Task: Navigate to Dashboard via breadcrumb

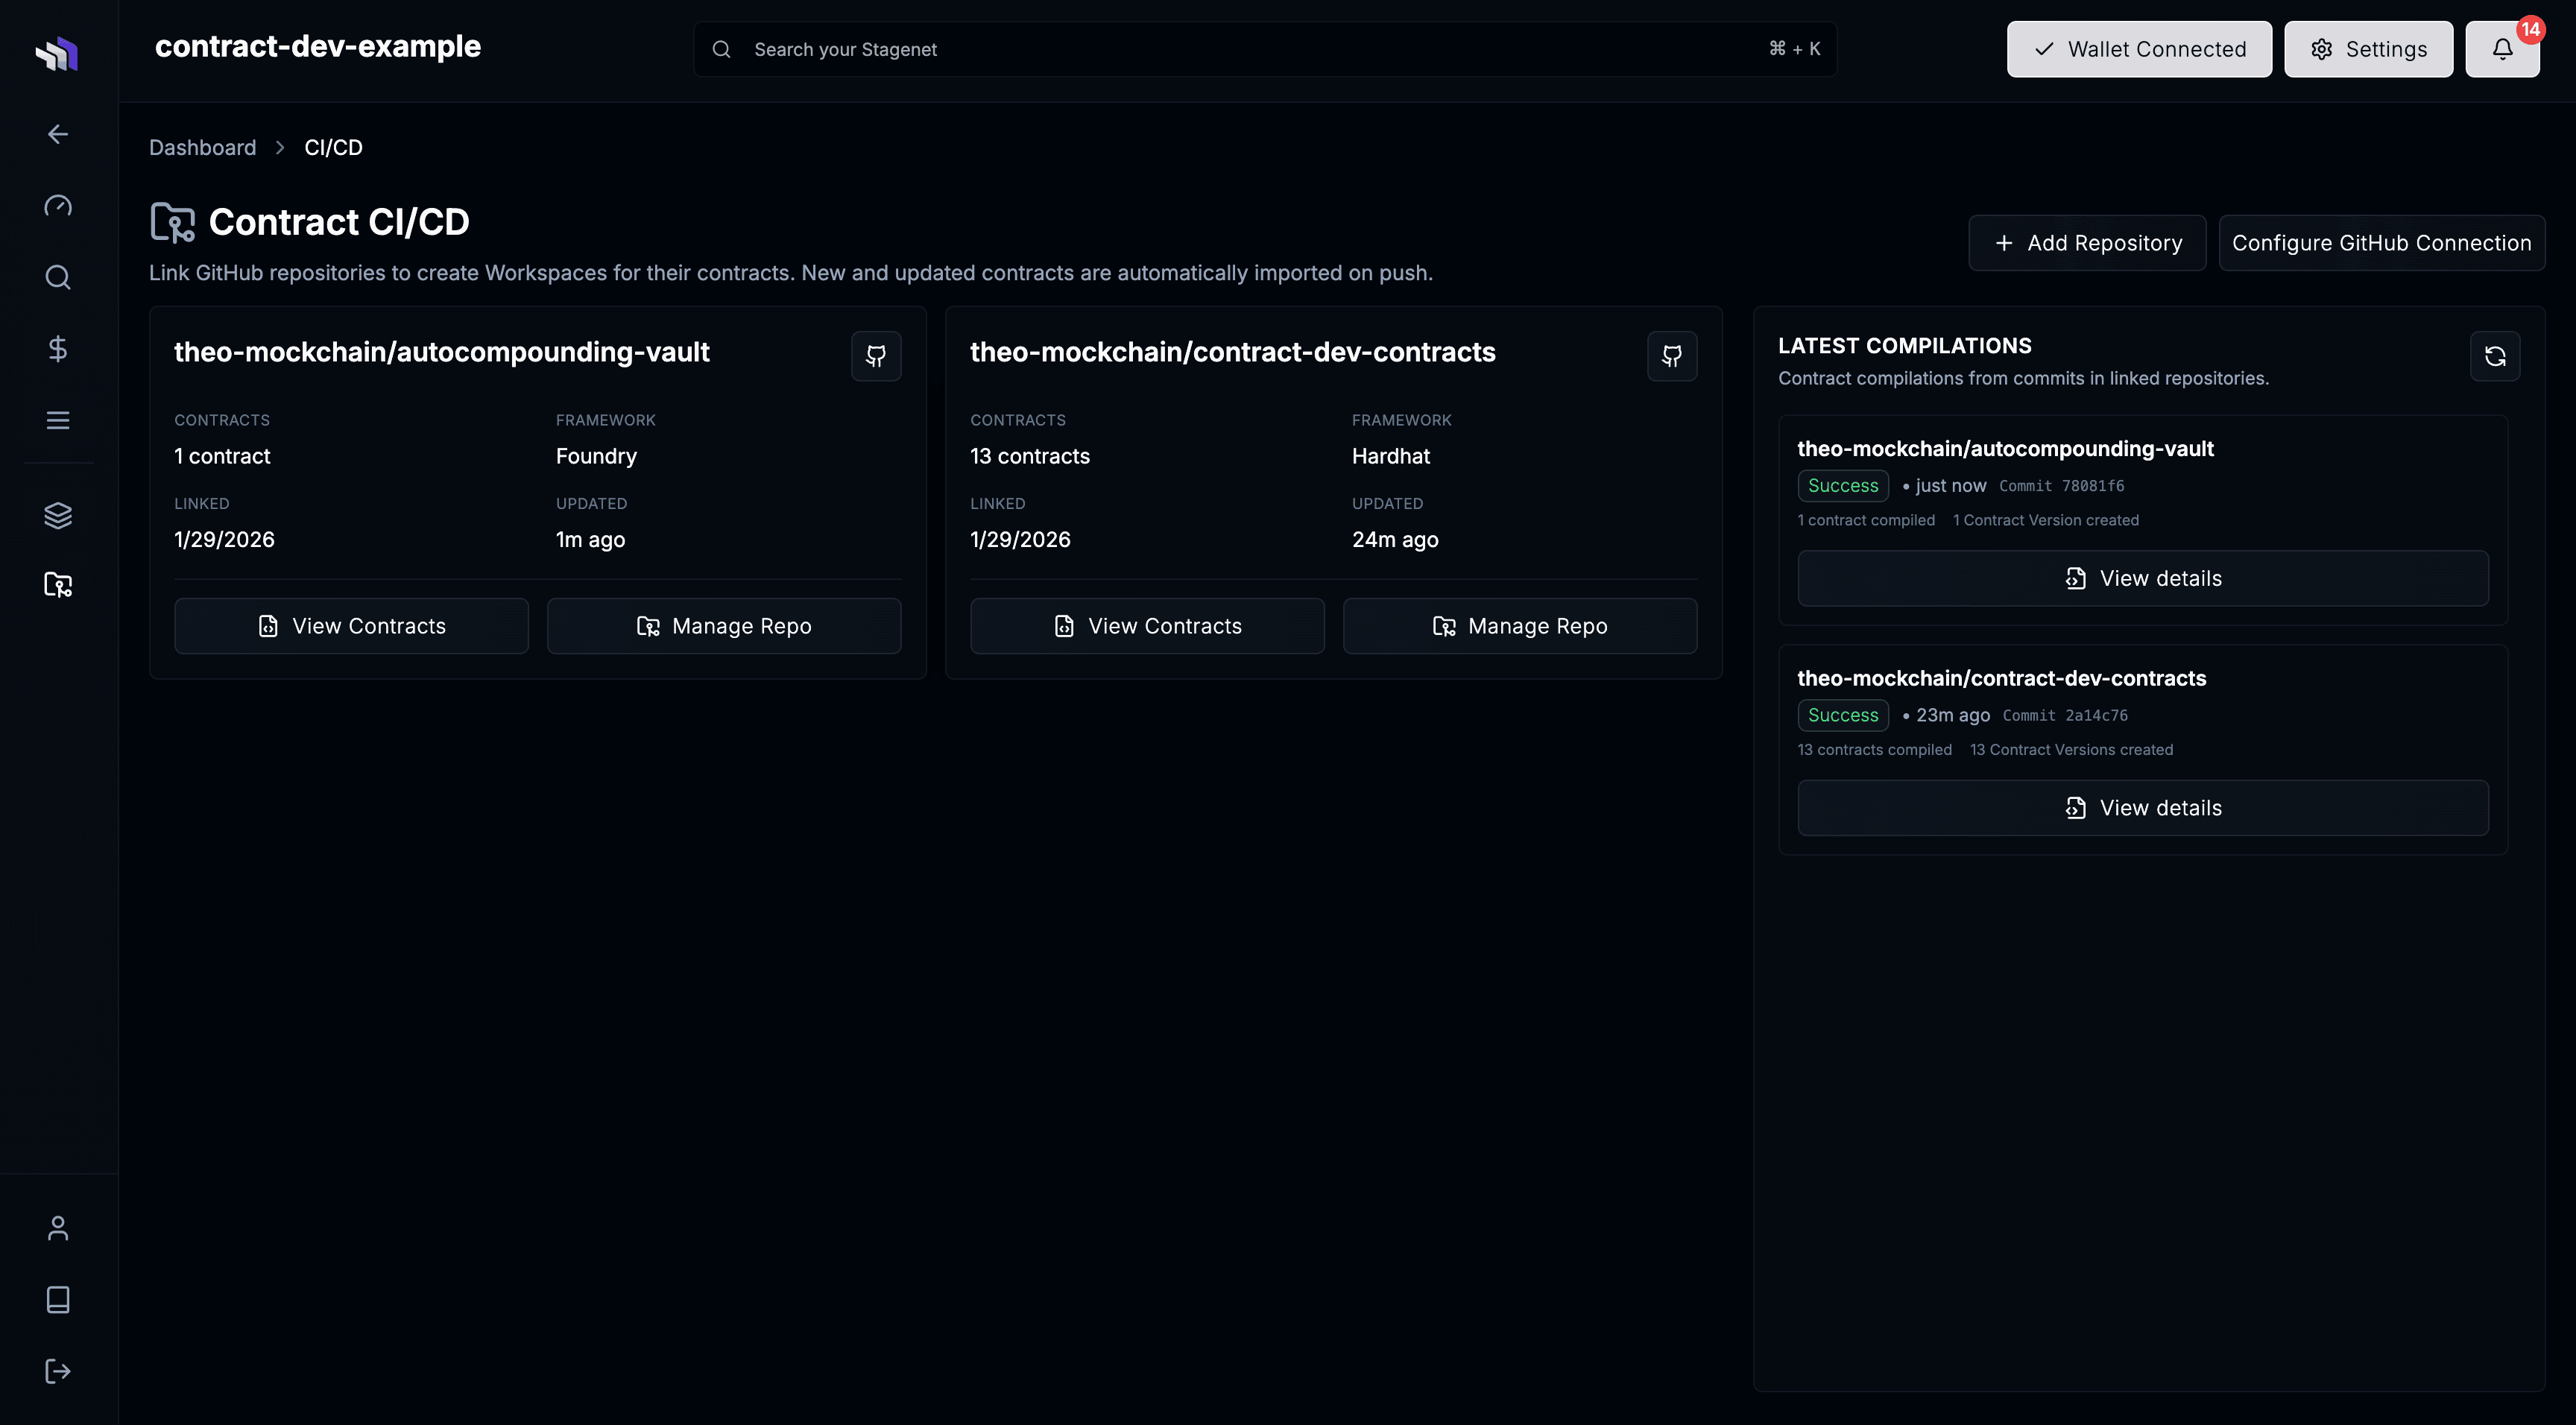Action: tap(202, 147)
